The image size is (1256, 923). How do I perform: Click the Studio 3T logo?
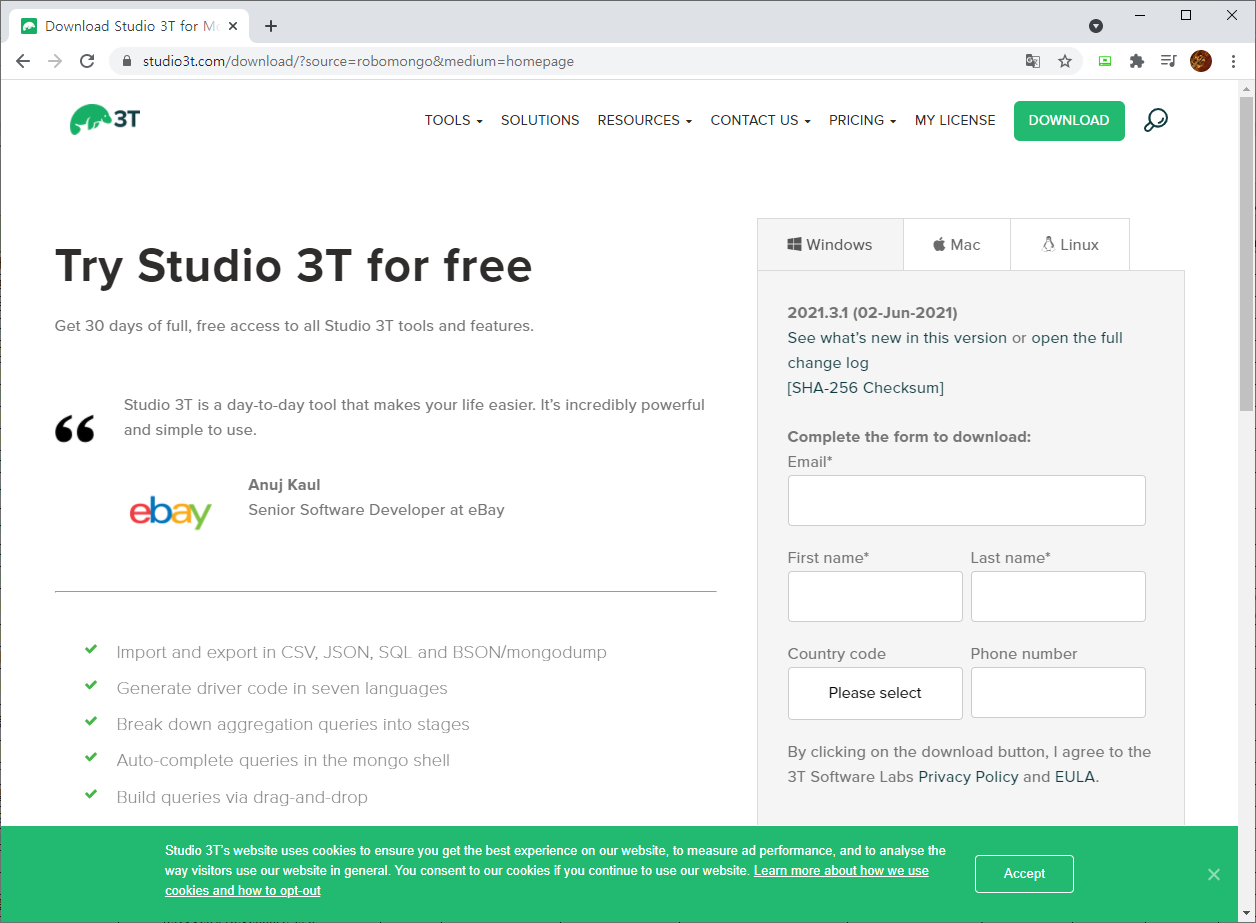(x=105, y=120)
